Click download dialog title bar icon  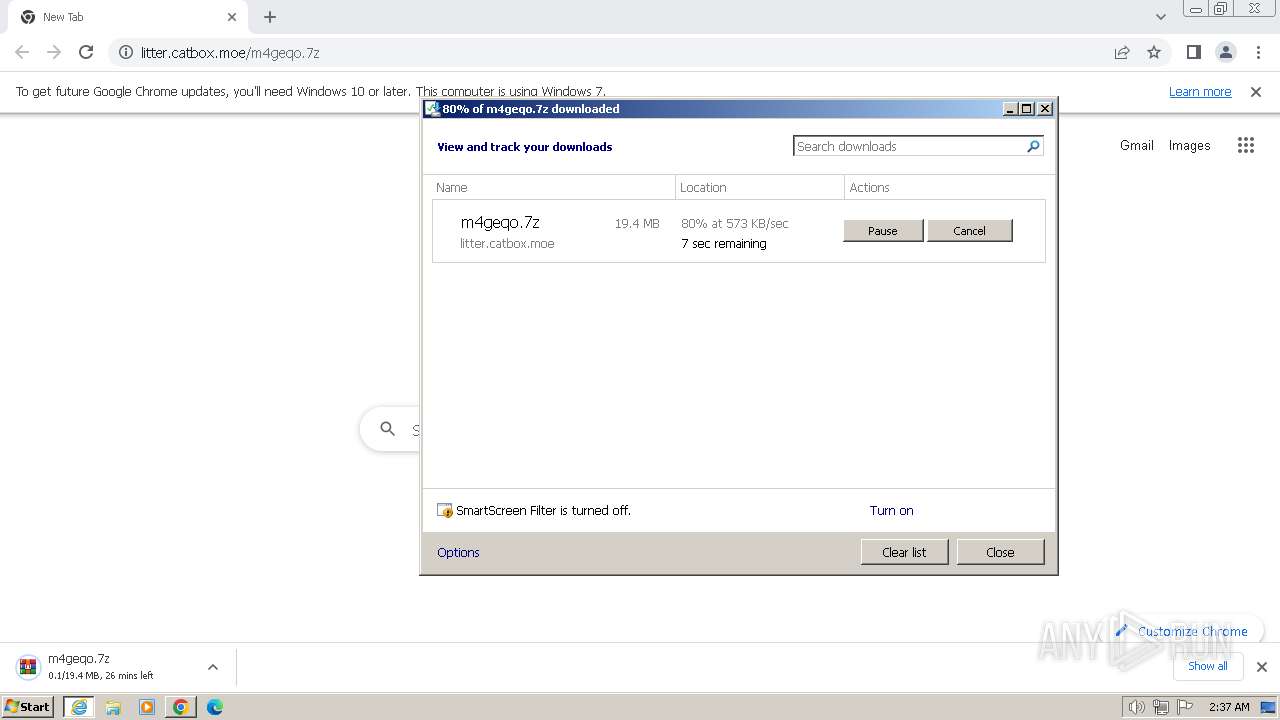pyautogui.click(x=432, y=109)
